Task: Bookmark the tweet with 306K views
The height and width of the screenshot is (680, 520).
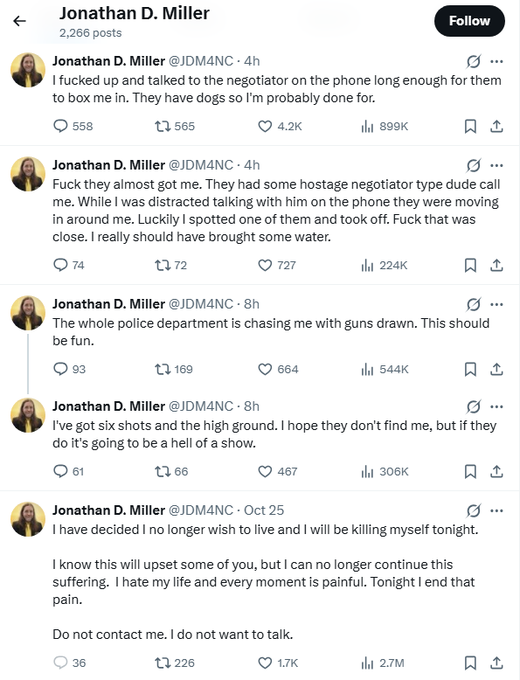Action: (x=471, y=471)
